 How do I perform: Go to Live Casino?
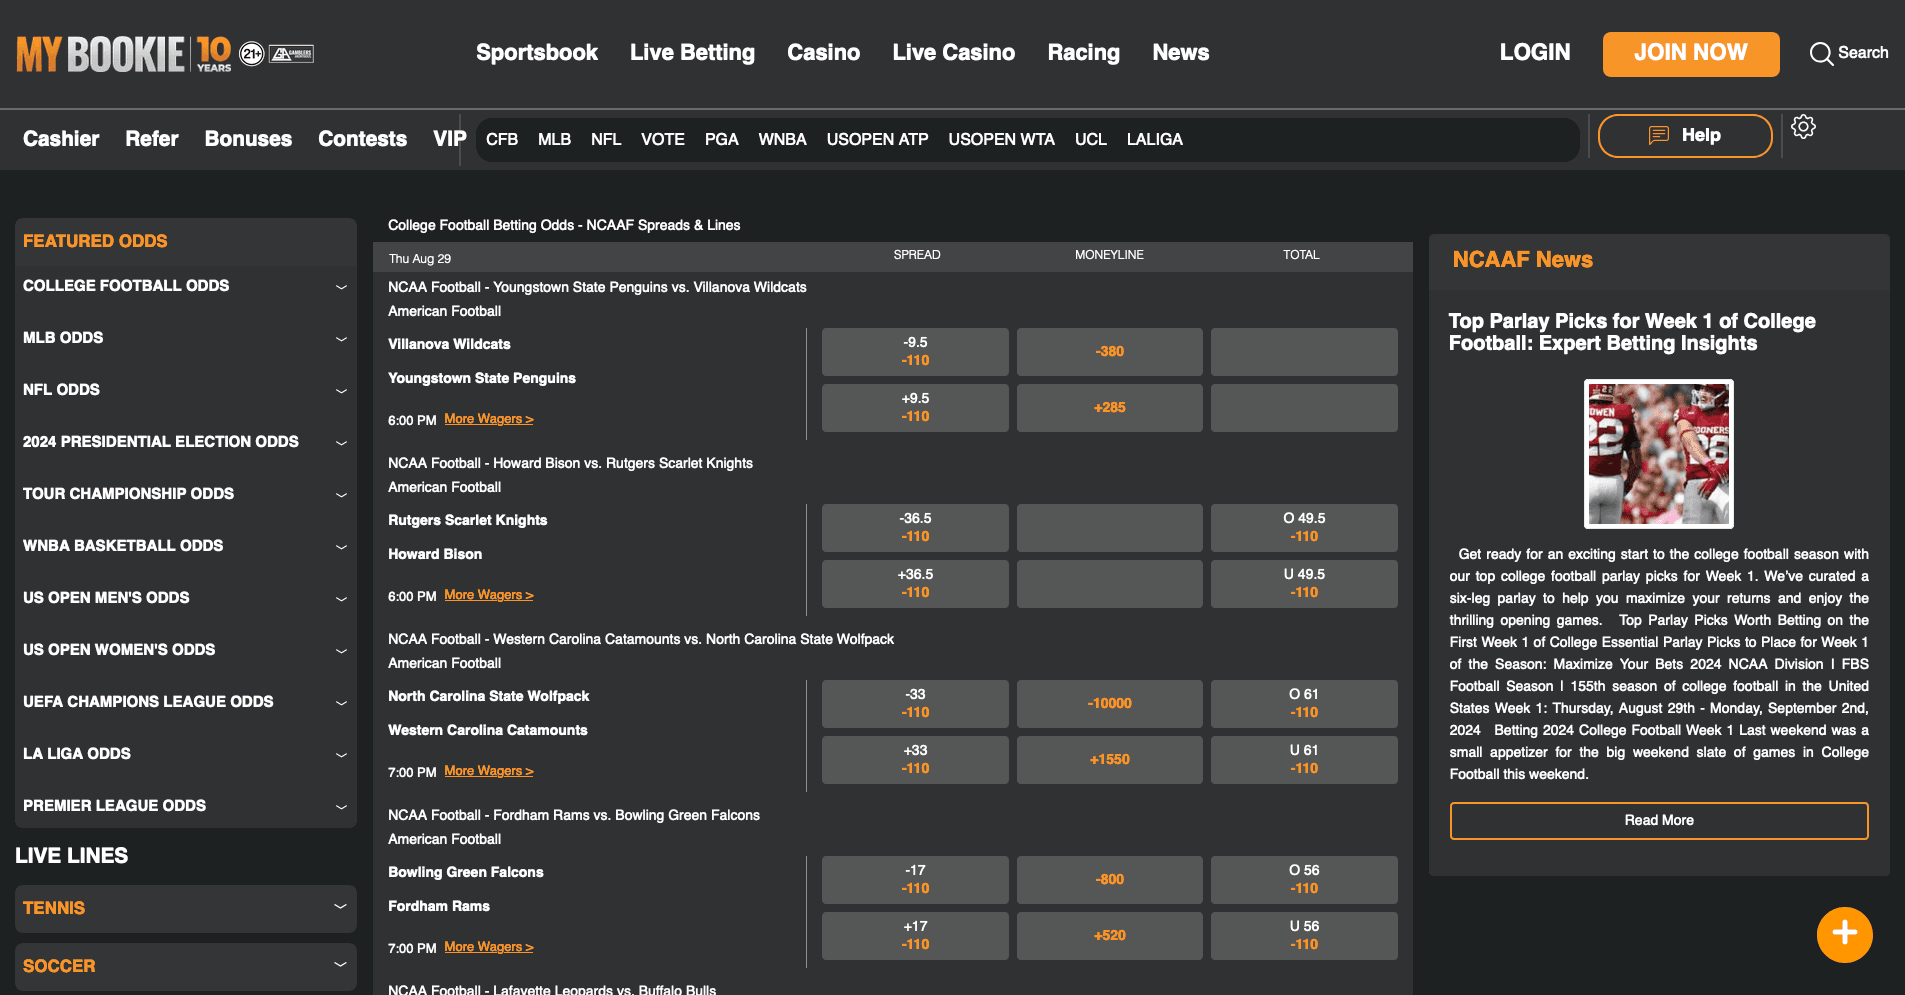[x=954, y=53]
